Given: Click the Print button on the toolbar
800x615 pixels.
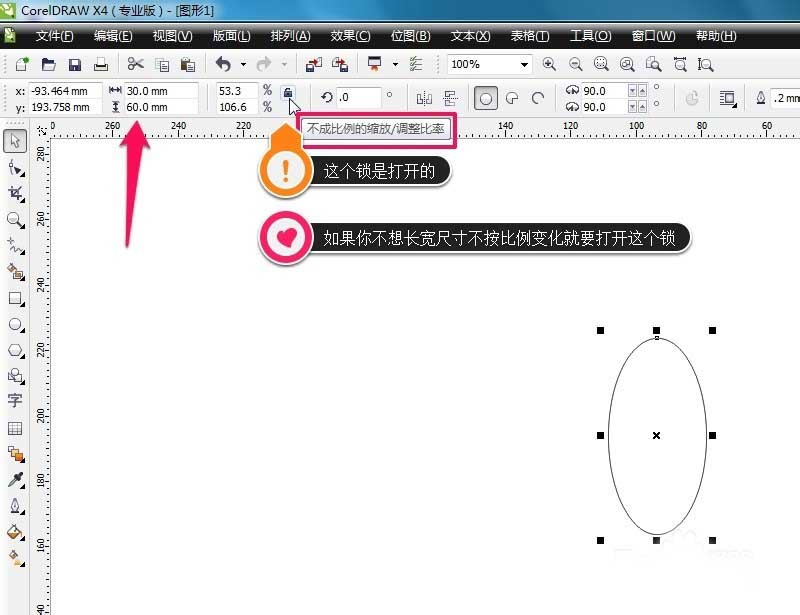Looking at the screenshot, I should point(100,63).
